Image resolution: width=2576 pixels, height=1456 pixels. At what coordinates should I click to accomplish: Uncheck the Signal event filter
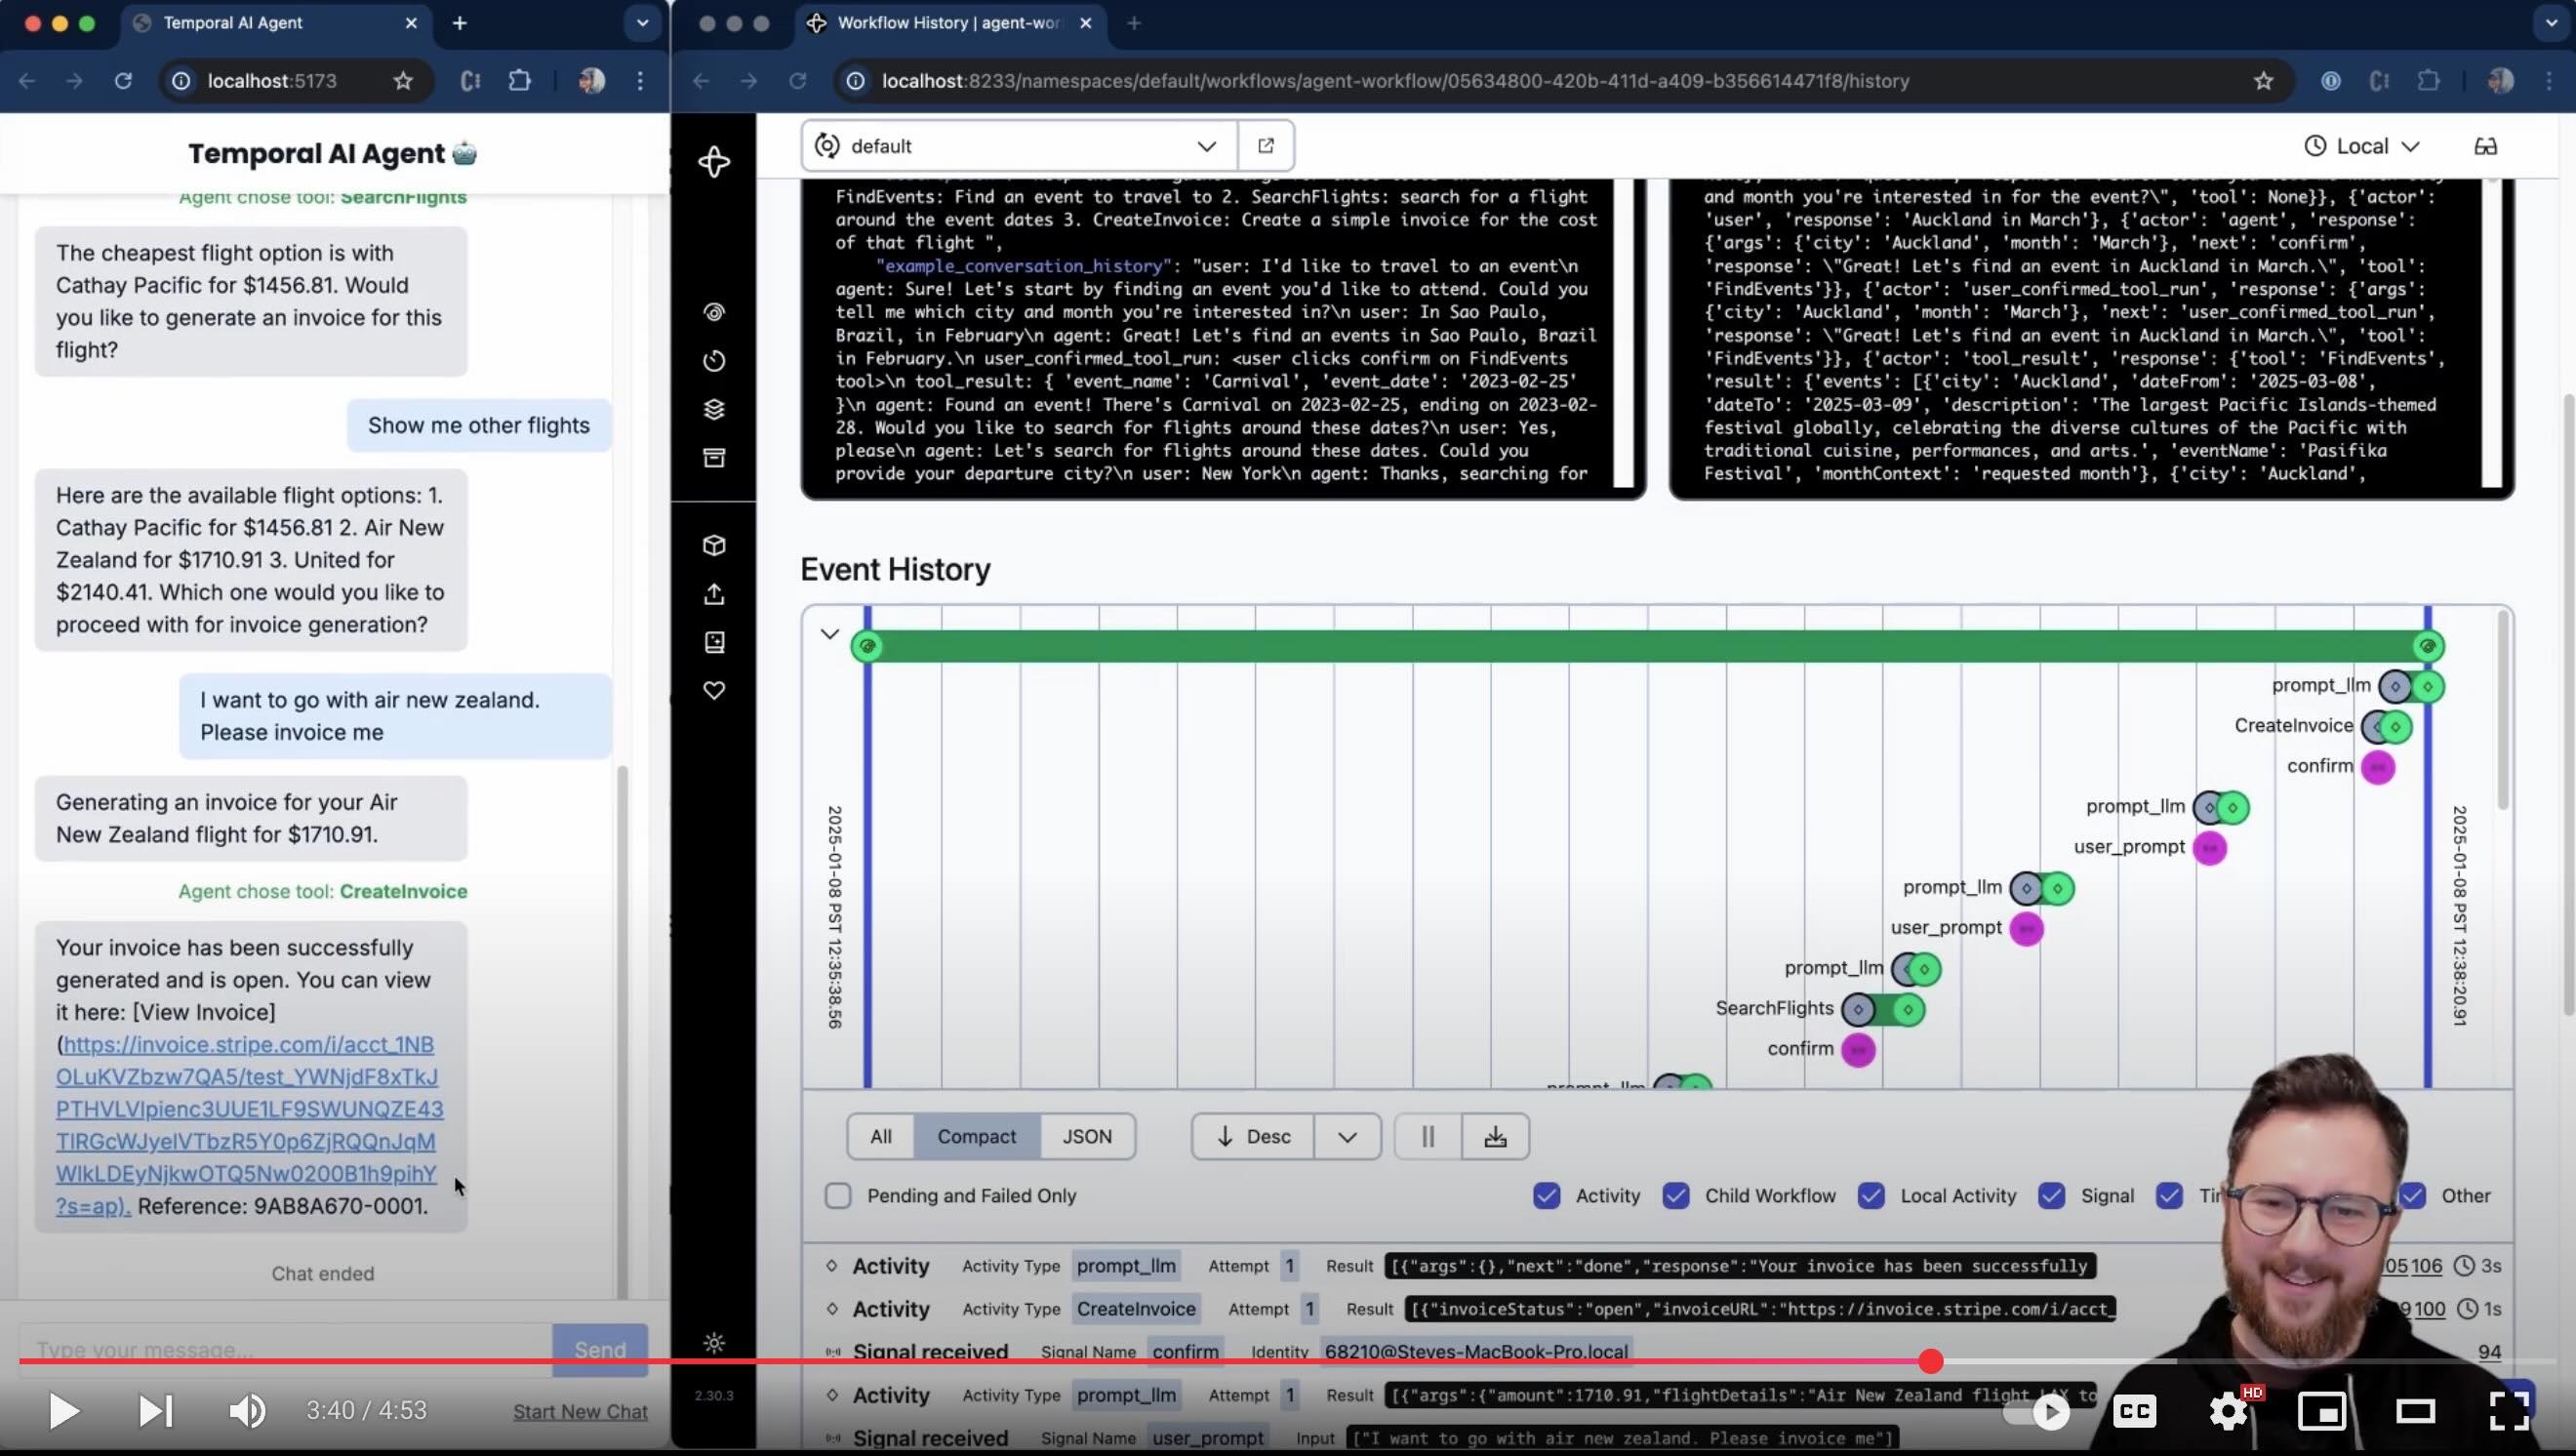pyautogui.click(x=2051, y=1196)
